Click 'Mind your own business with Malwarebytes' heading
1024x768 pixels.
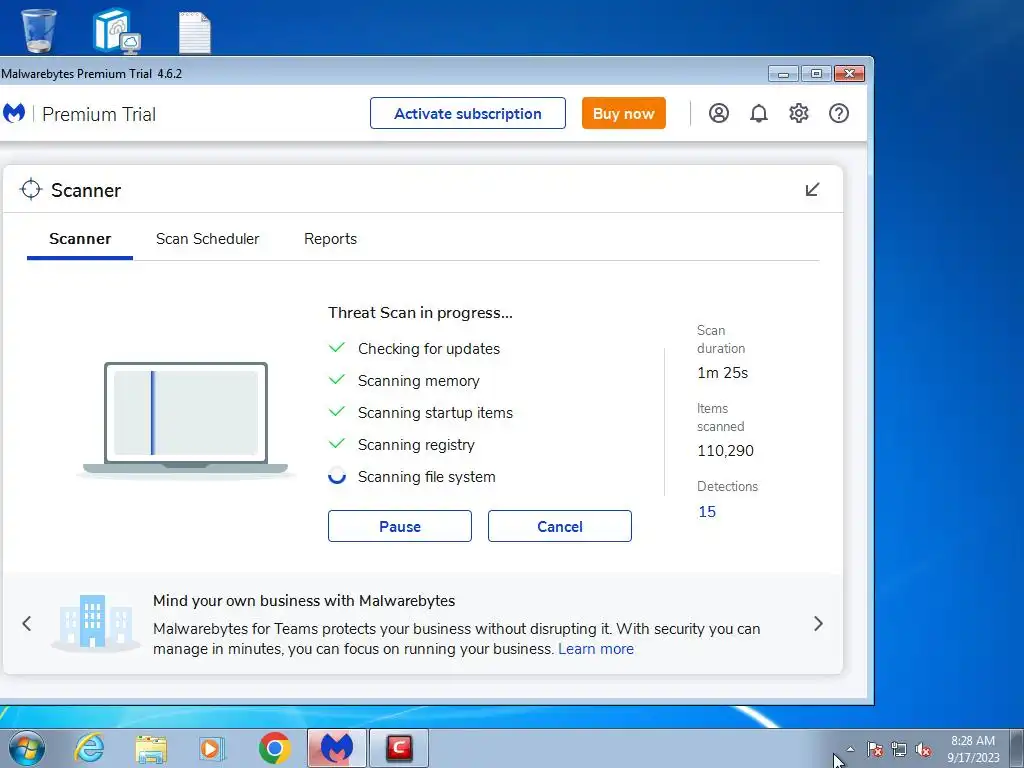(x=304, y=601)
